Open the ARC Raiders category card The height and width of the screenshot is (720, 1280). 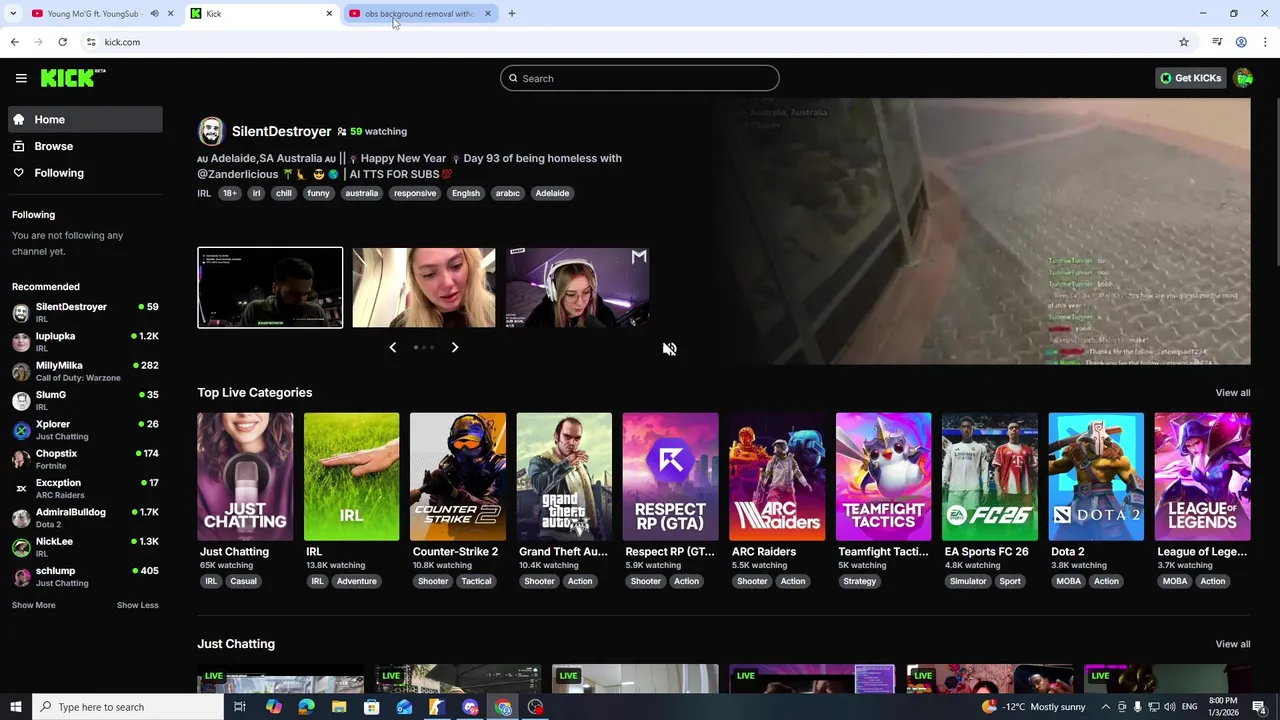(x=777, y=477)
